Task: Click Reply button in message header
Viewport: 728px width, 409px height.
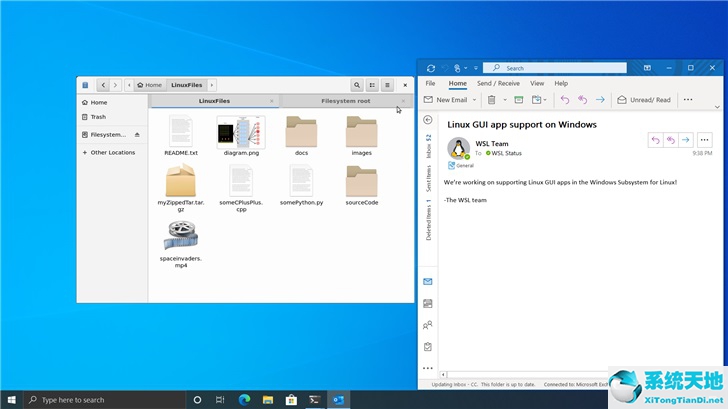Action: click(655, 140)
